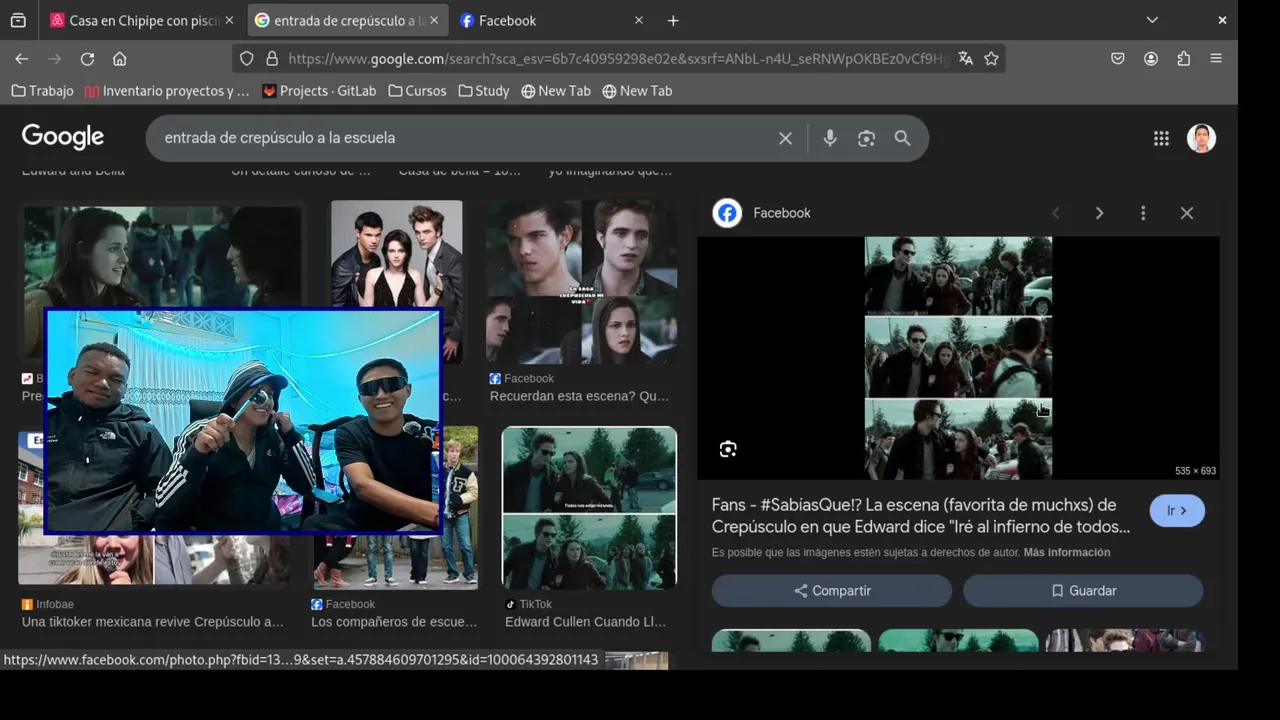
Task: Open the Una tiktoker mexicana revive Crepúsculo link
Action: point(153,622)
